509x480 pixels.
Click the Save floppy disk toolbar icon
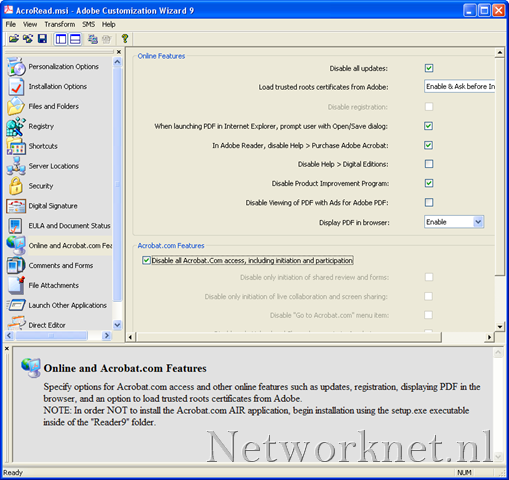tap(42, 39)
